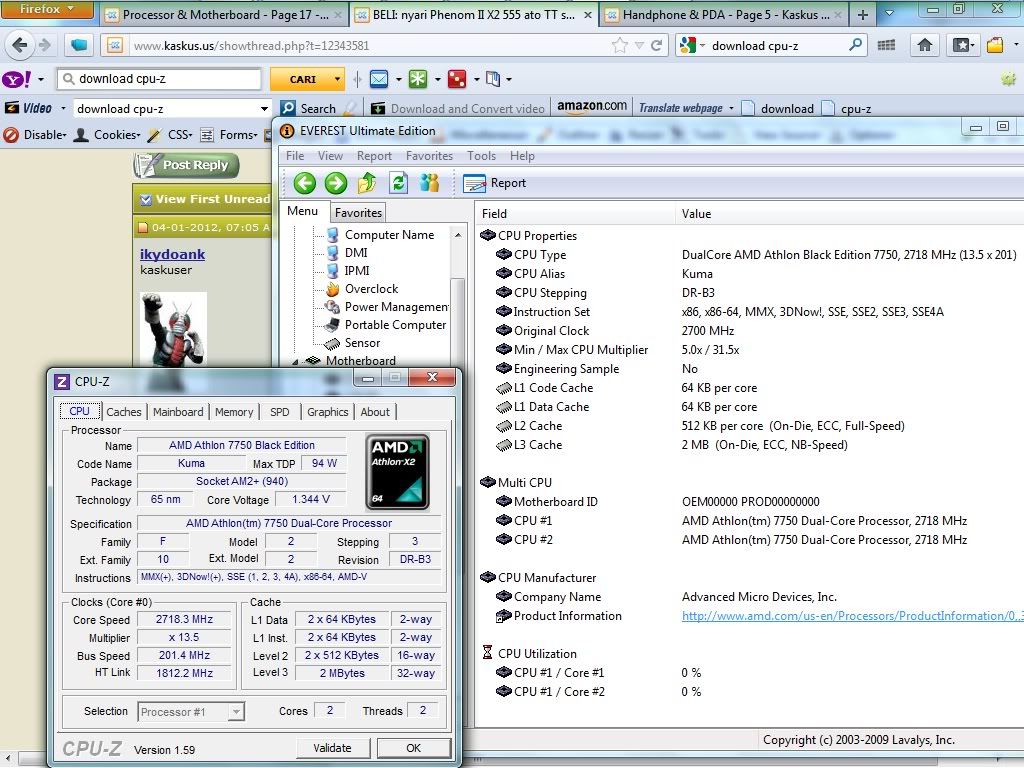Switch to Favorites tab in EVEREST sidebar
1024x768 pixels.
click(x=358, y=213)
